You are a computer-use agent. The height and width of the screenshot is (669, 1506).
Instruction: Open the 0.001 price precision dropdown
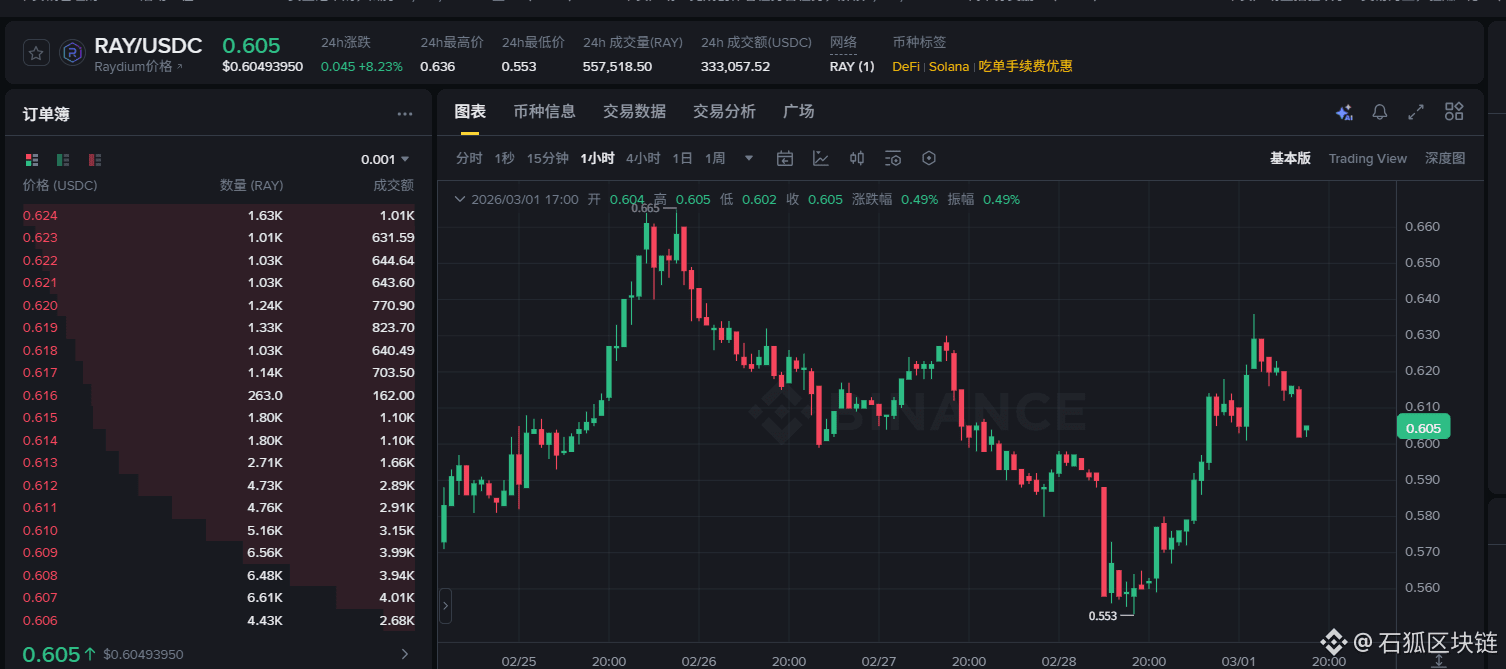click(385, 159)
